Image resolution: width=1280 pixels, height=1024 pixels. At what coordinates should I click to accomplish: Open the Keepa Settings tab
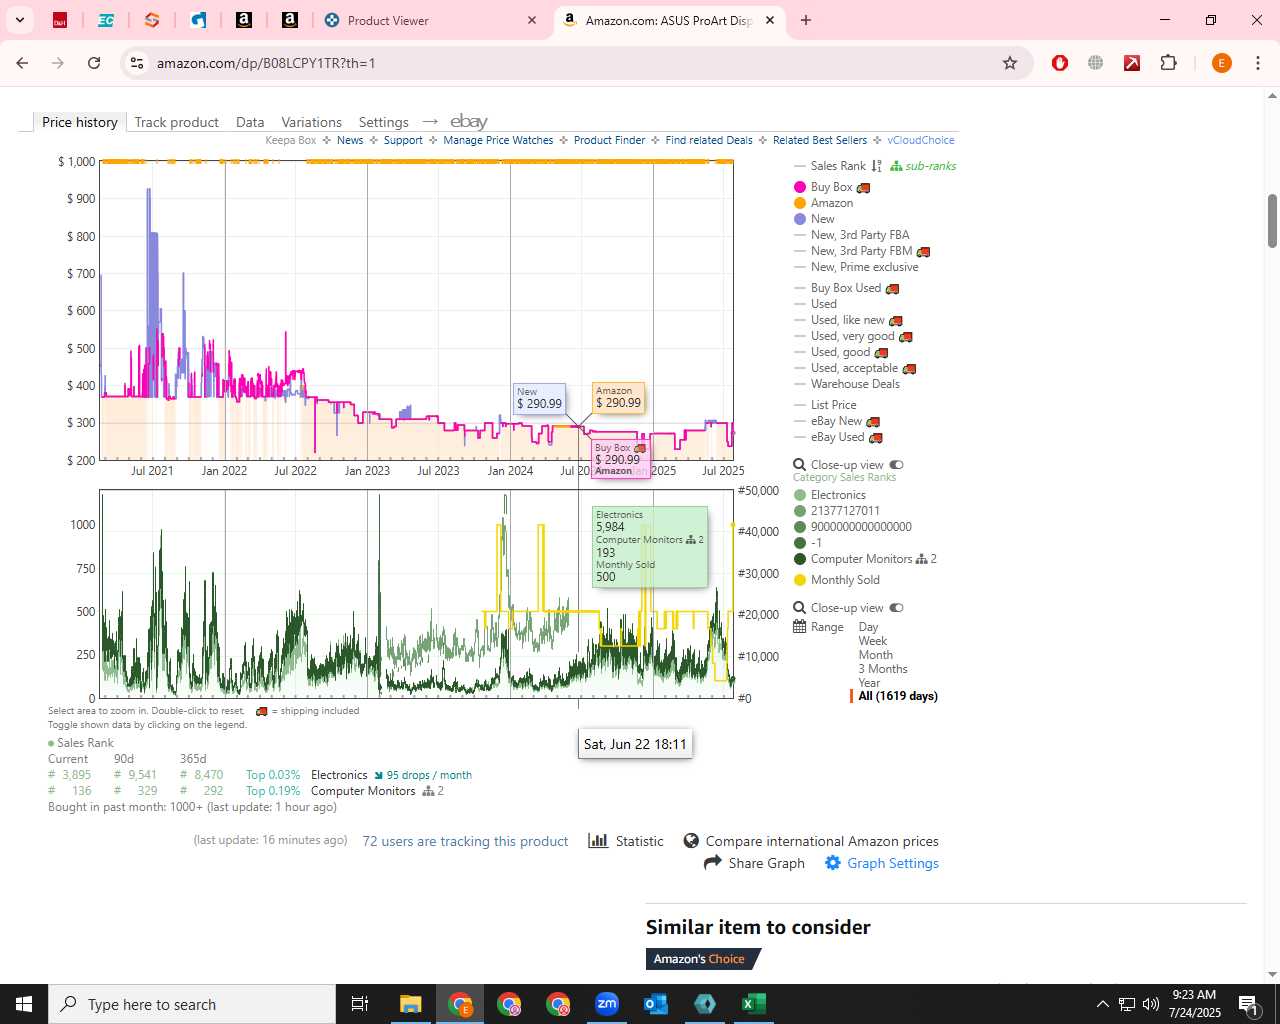pos(384,122)
